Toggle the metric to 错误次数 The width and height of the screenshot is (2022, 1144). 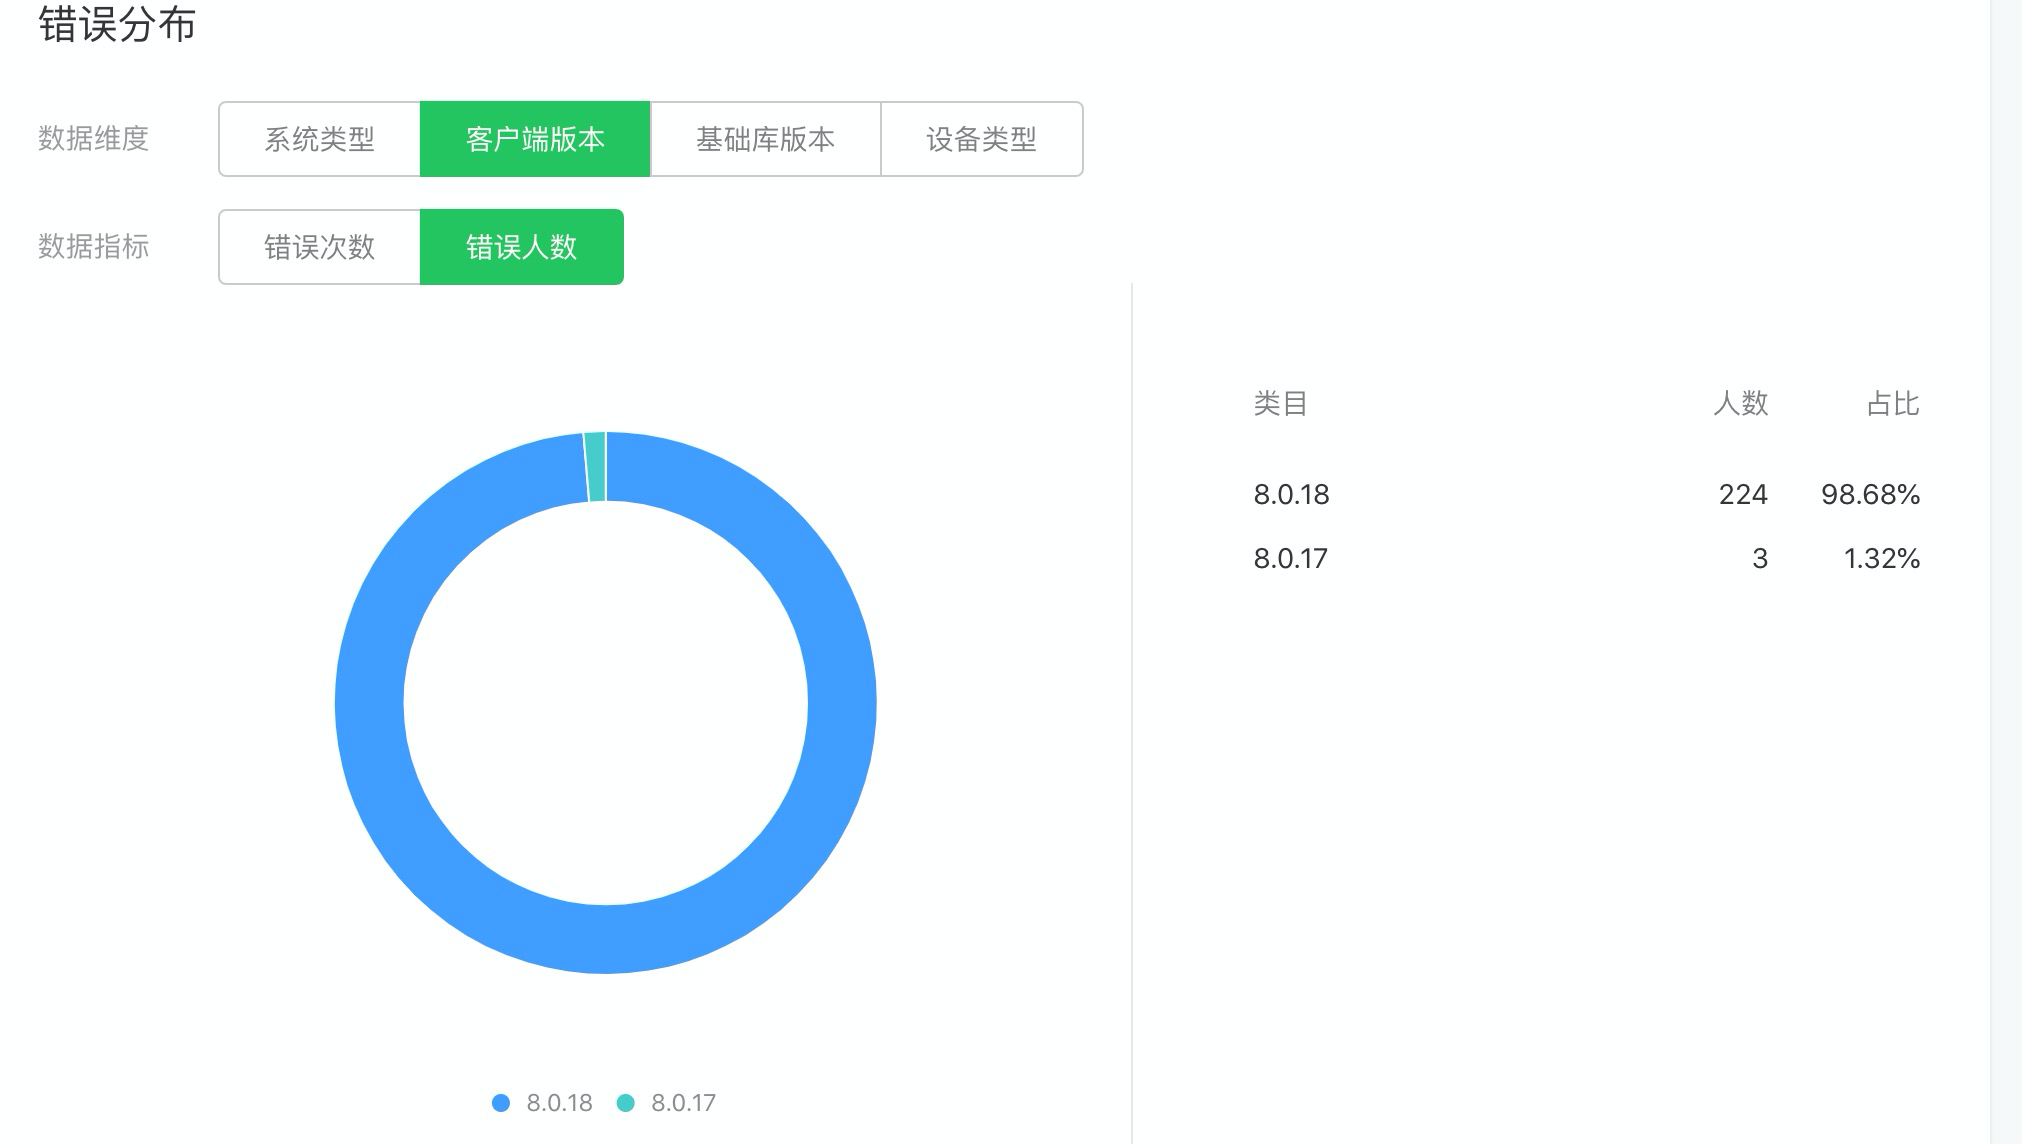pyautogui.click(x=319, y=247)
